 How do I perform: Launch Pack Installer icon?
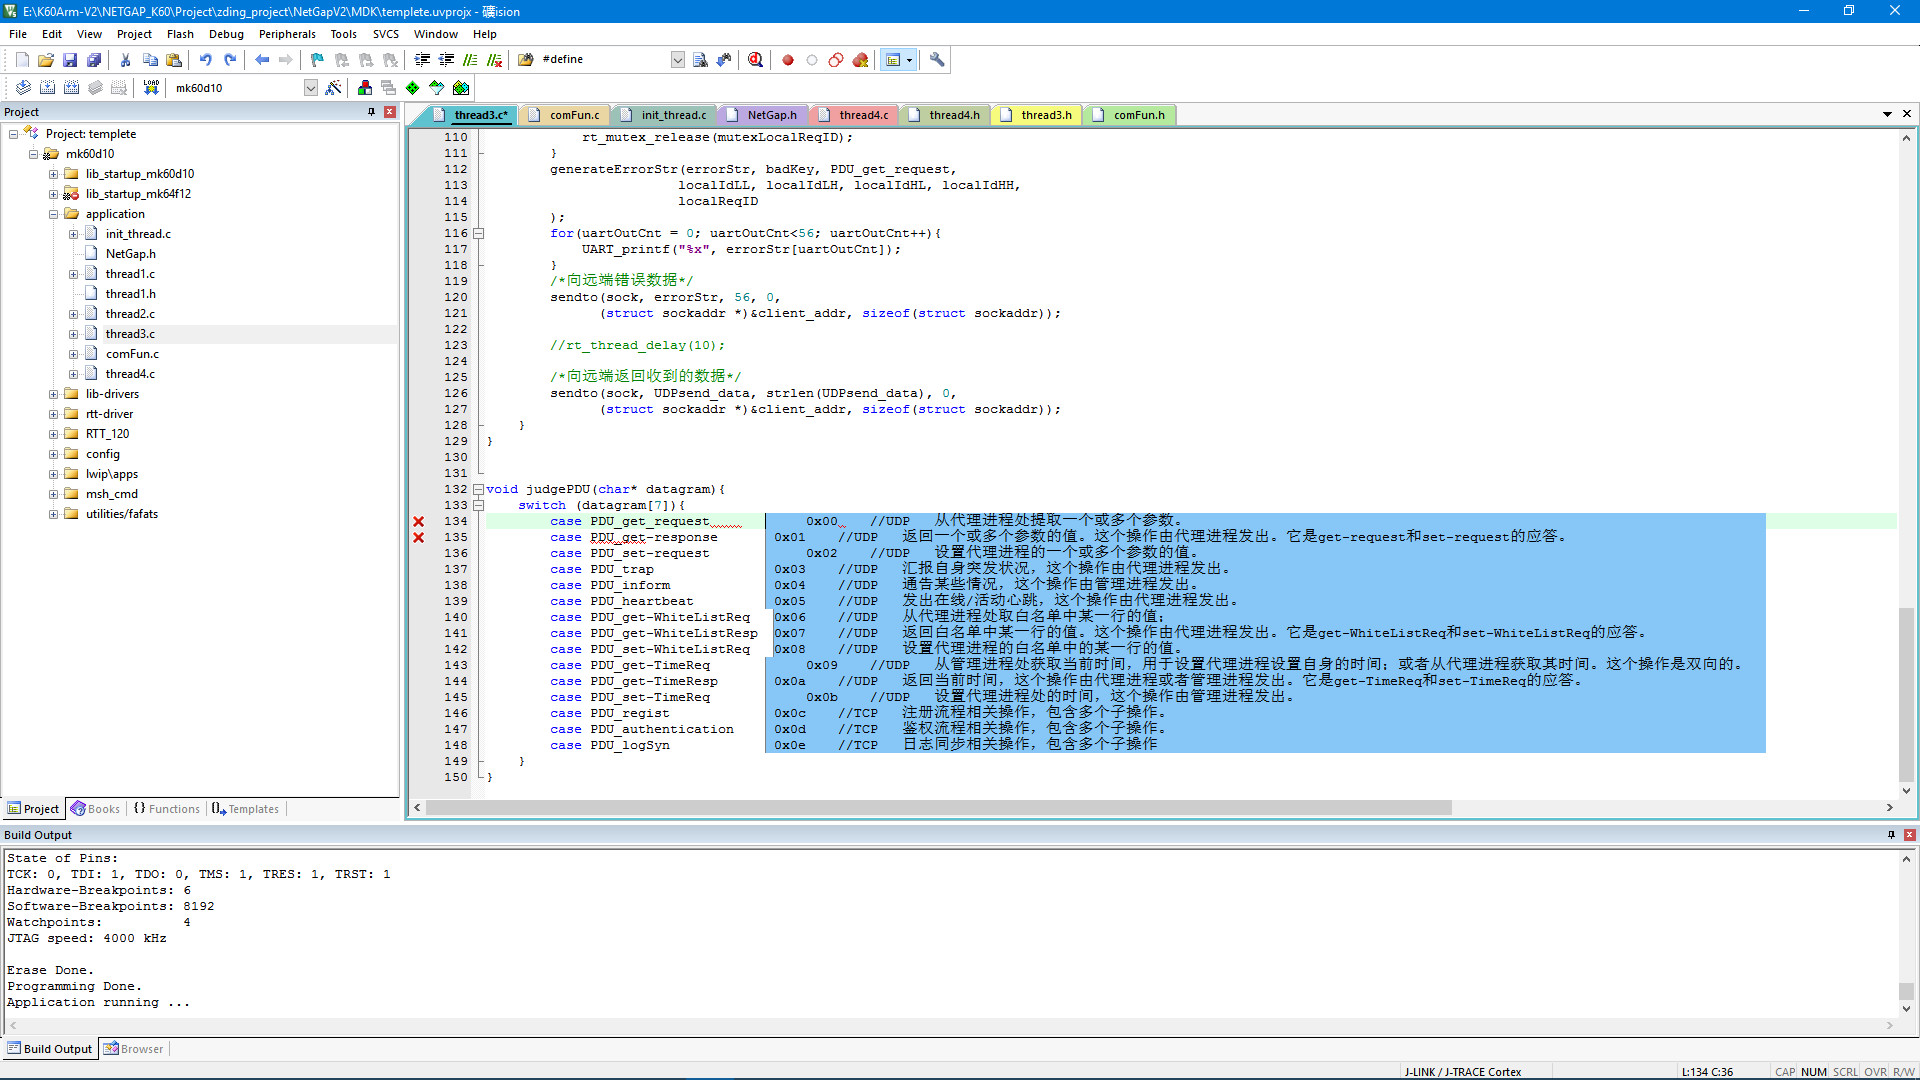[461, 88]
